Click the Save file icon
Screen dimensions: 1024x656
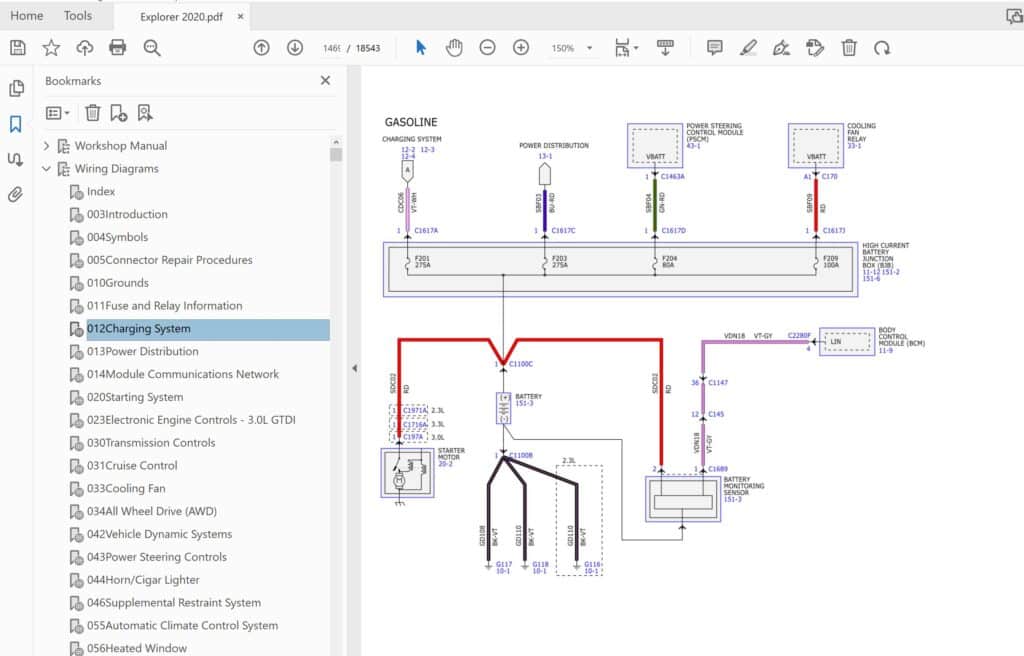point(17,48)
